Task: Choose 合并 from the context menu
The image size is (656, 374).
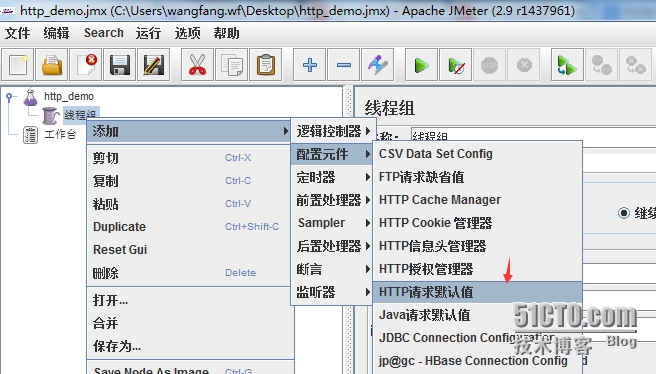Action: coord(189,323)
